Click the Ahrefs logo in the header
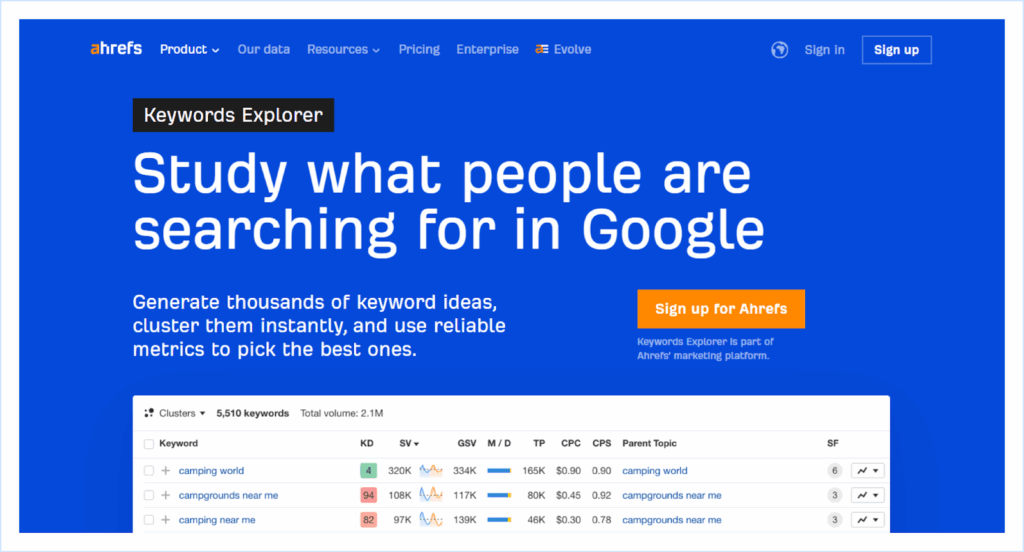Screen dimensions: 1024x552 116,49
